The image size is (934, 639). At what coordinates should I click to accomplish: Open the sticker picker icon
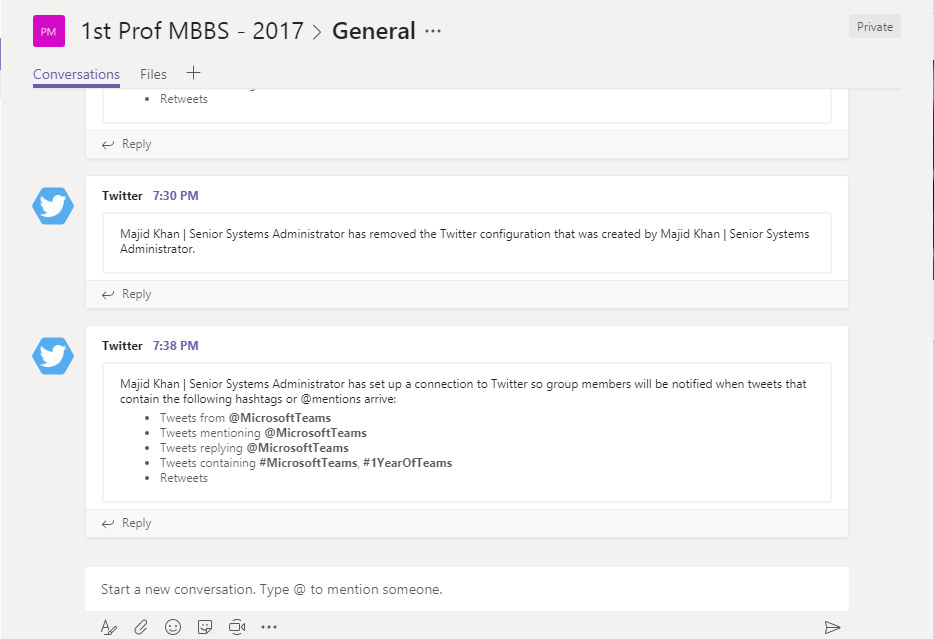[205, 627]
